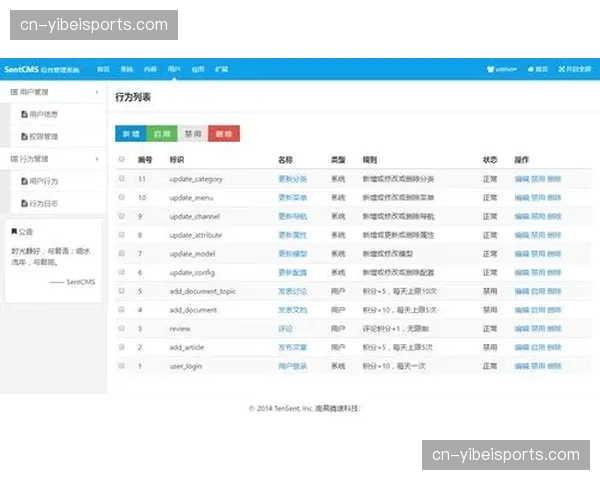Open 用户行为 page in sidebar
Viewport: 600px width, 480px height.
point(39,181)
